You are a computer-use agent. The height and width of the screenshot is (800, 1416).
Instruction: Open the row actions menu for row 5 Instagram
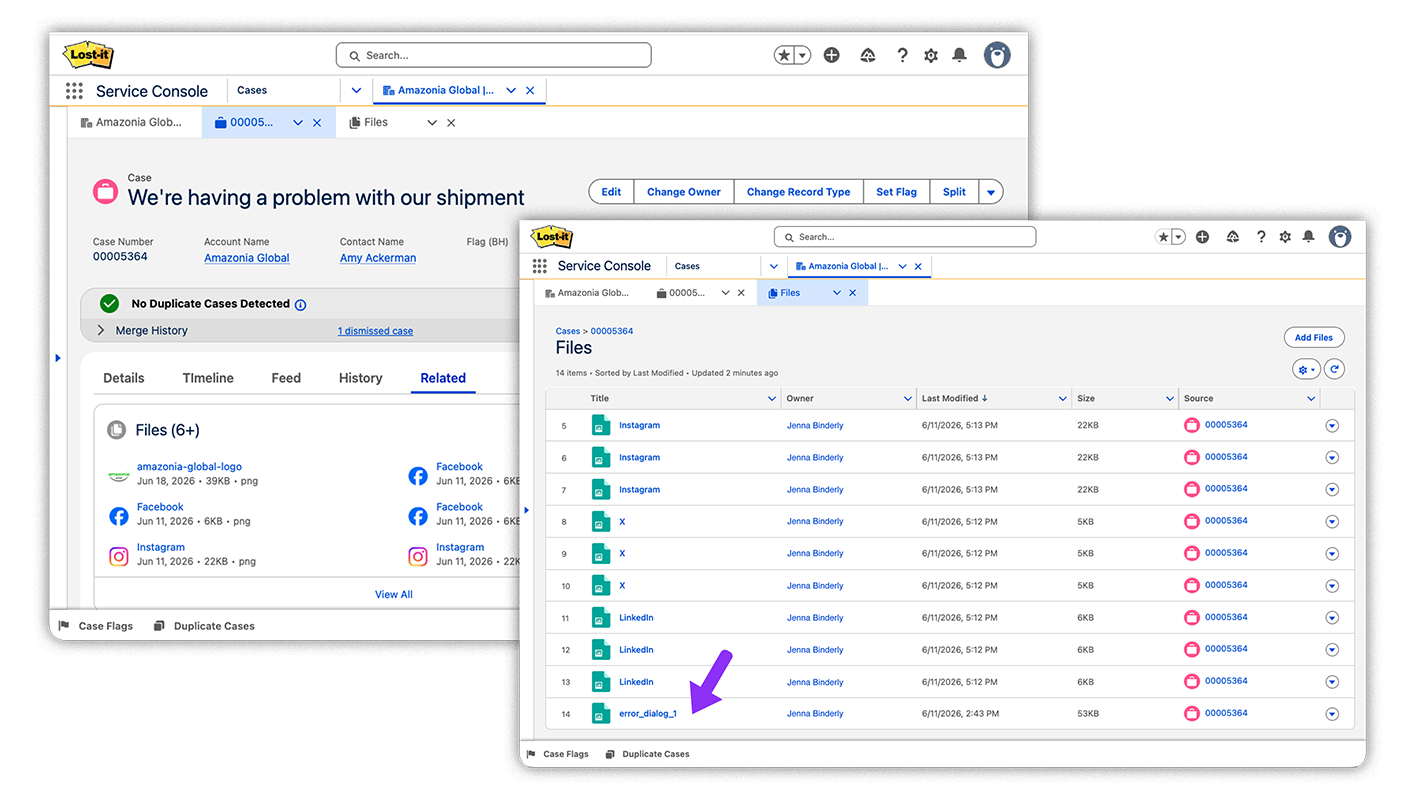coord(1332,426)
